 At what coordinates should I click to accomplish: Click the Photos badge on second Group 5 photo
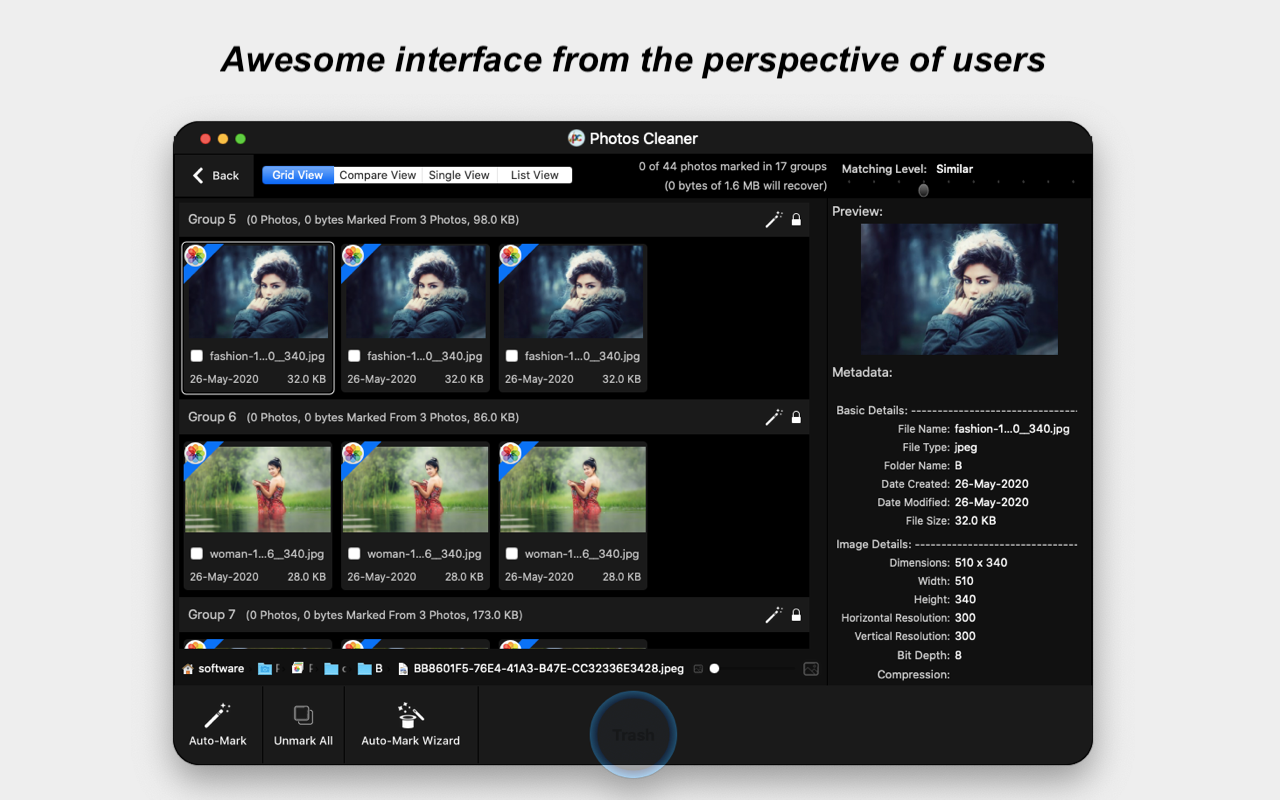353,256
